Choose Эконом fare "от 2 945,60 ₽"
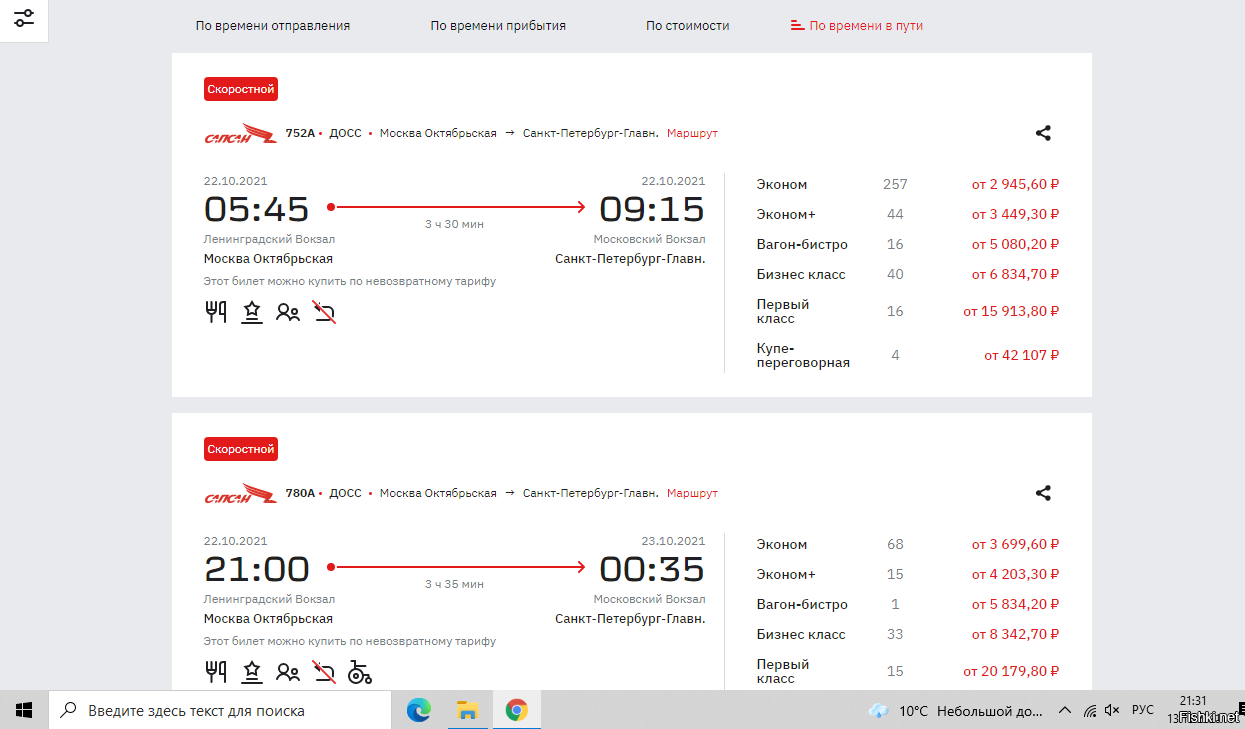1245x729 pixels. click(x=1015, y=184)
